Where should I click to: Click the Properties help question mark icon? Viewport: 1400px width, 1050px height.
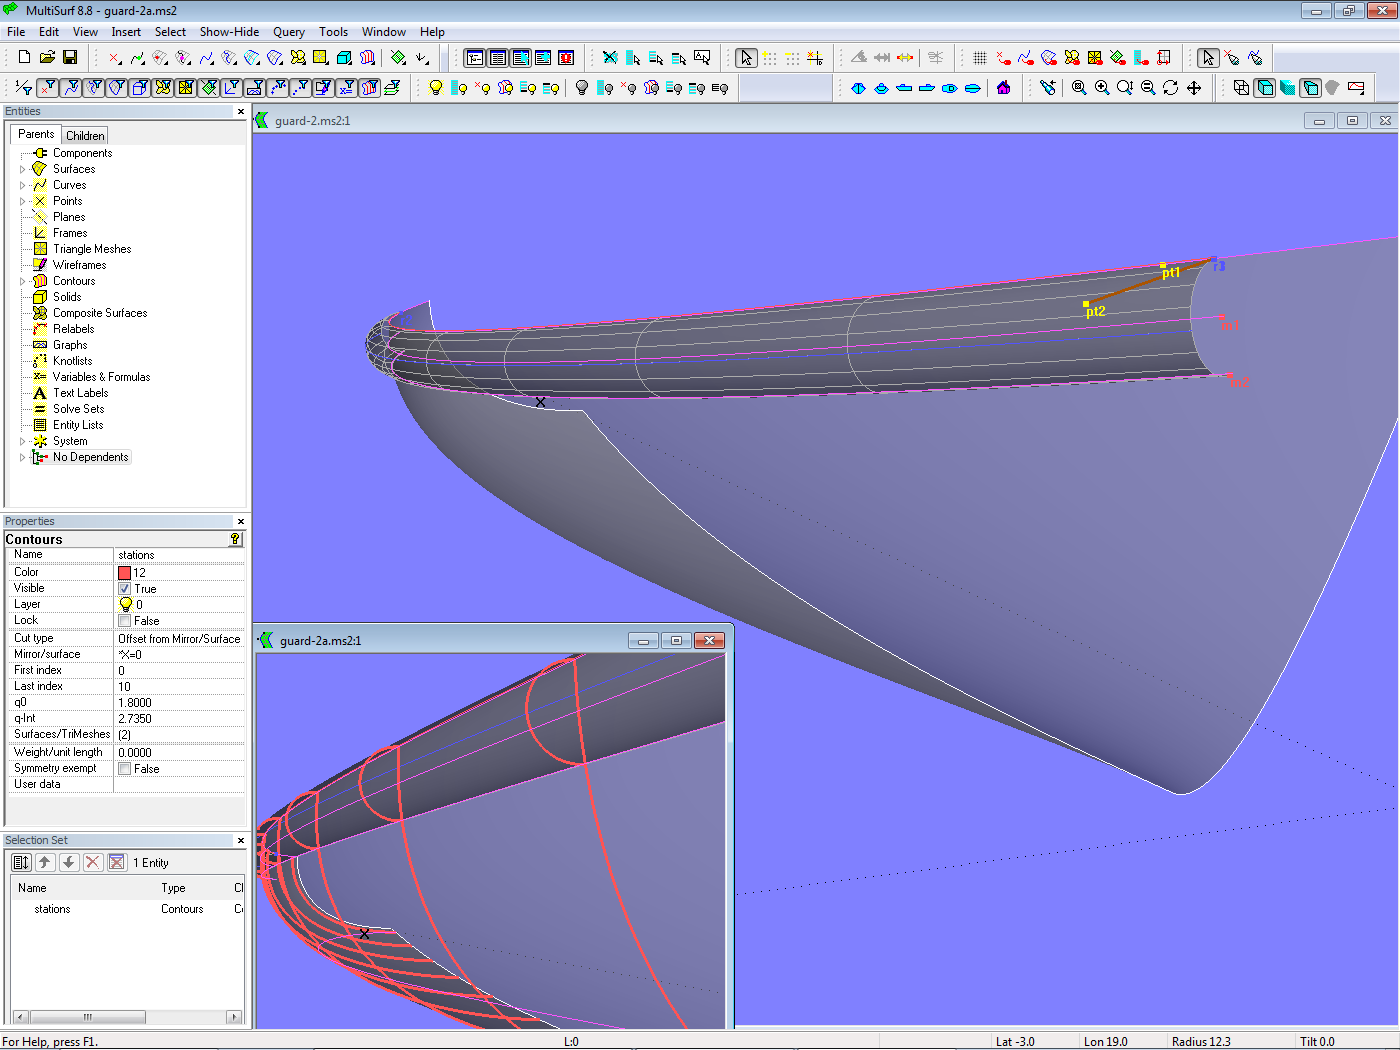click(235, 539)
